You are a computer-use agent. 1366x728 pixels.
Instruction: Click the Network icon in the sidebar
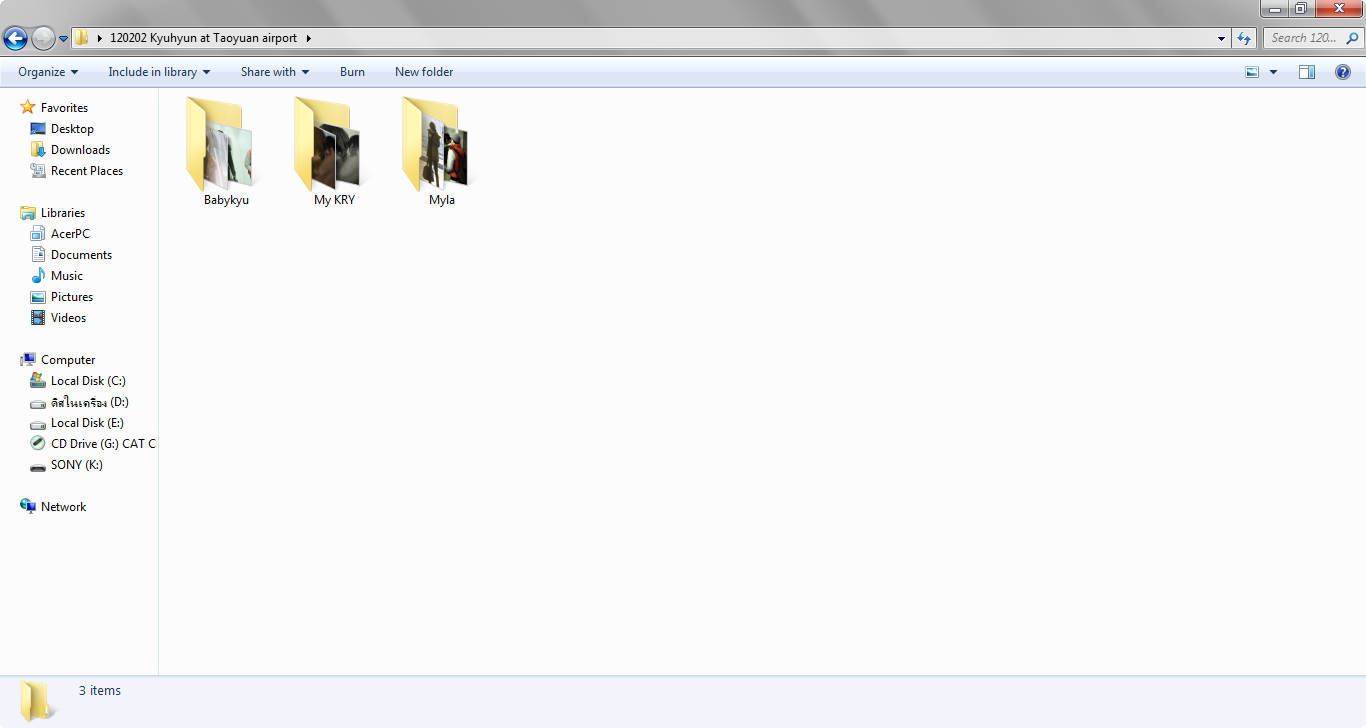(28, 507)
